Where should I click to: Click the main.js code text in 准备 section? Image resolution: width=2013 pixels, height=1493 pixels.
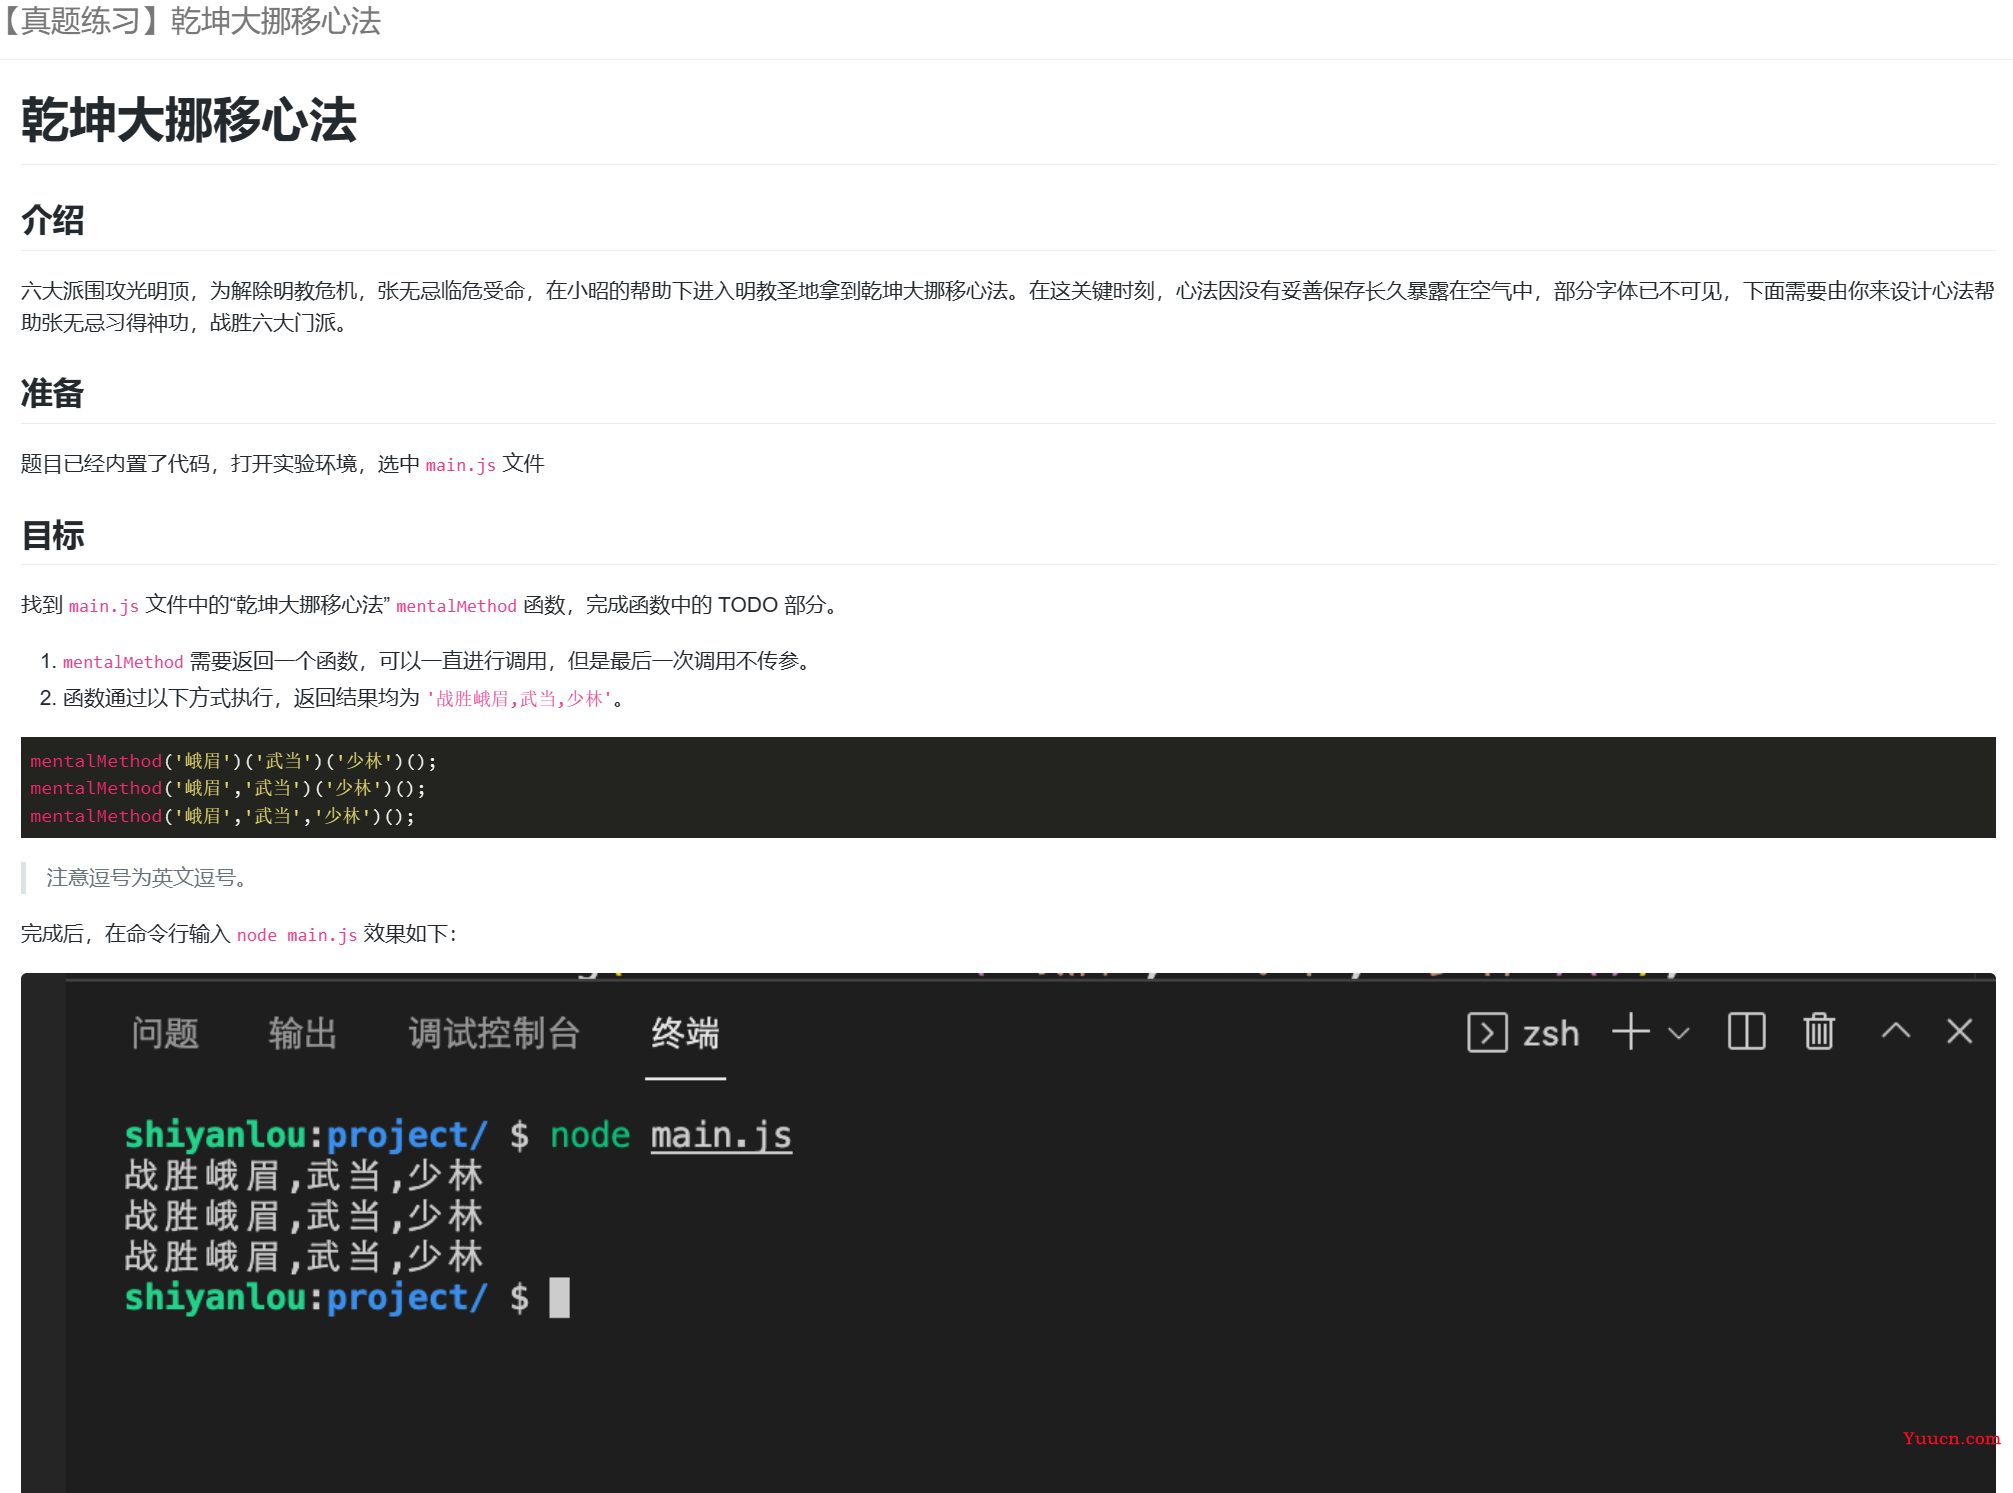461,465
